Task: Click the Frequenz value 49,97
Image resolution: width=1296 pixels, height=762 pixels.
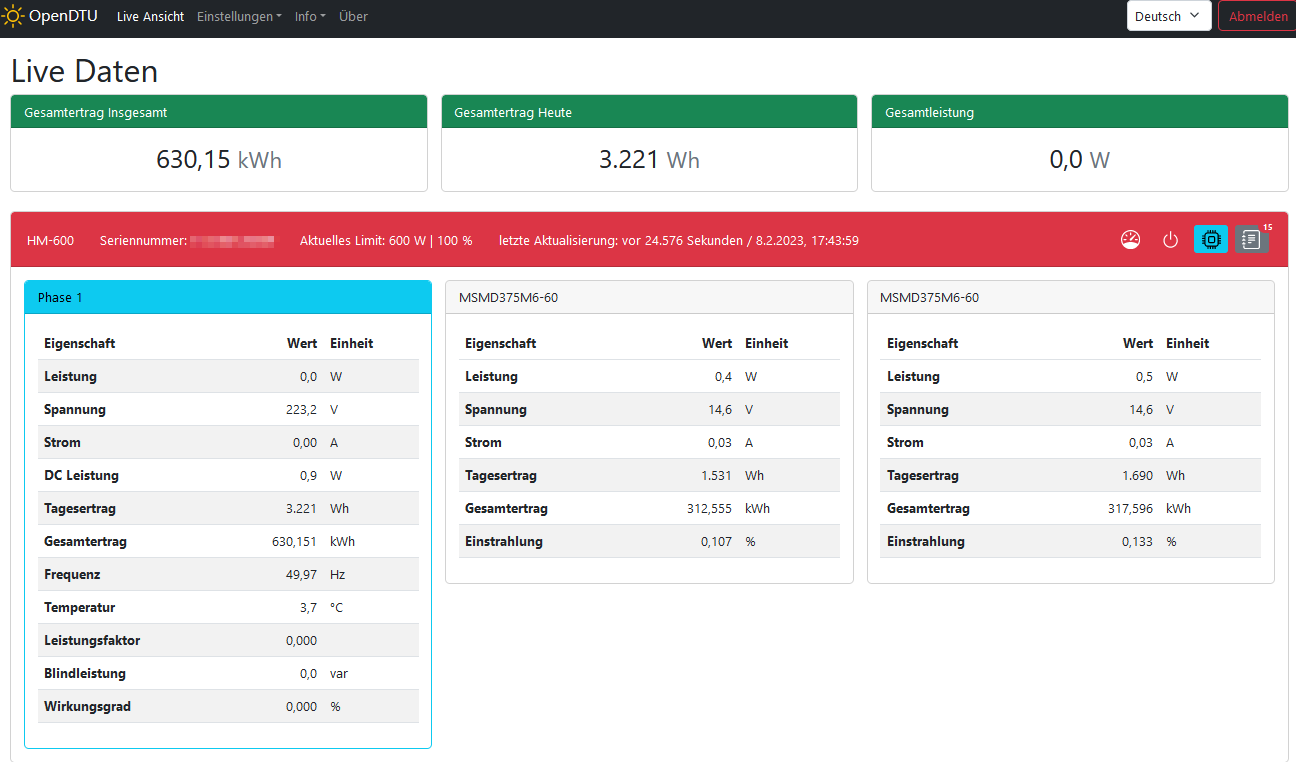Action: (x=301, y=574)
